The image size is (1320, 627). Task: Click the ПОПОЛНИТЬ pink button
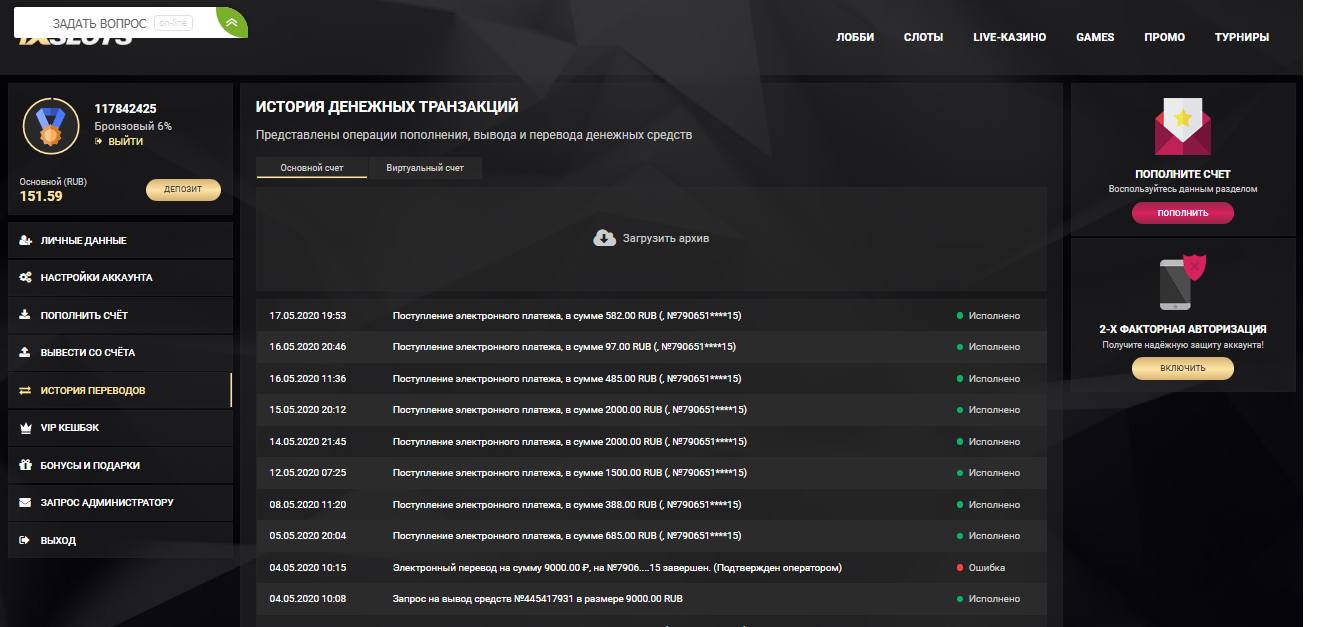click(1182, 213)
